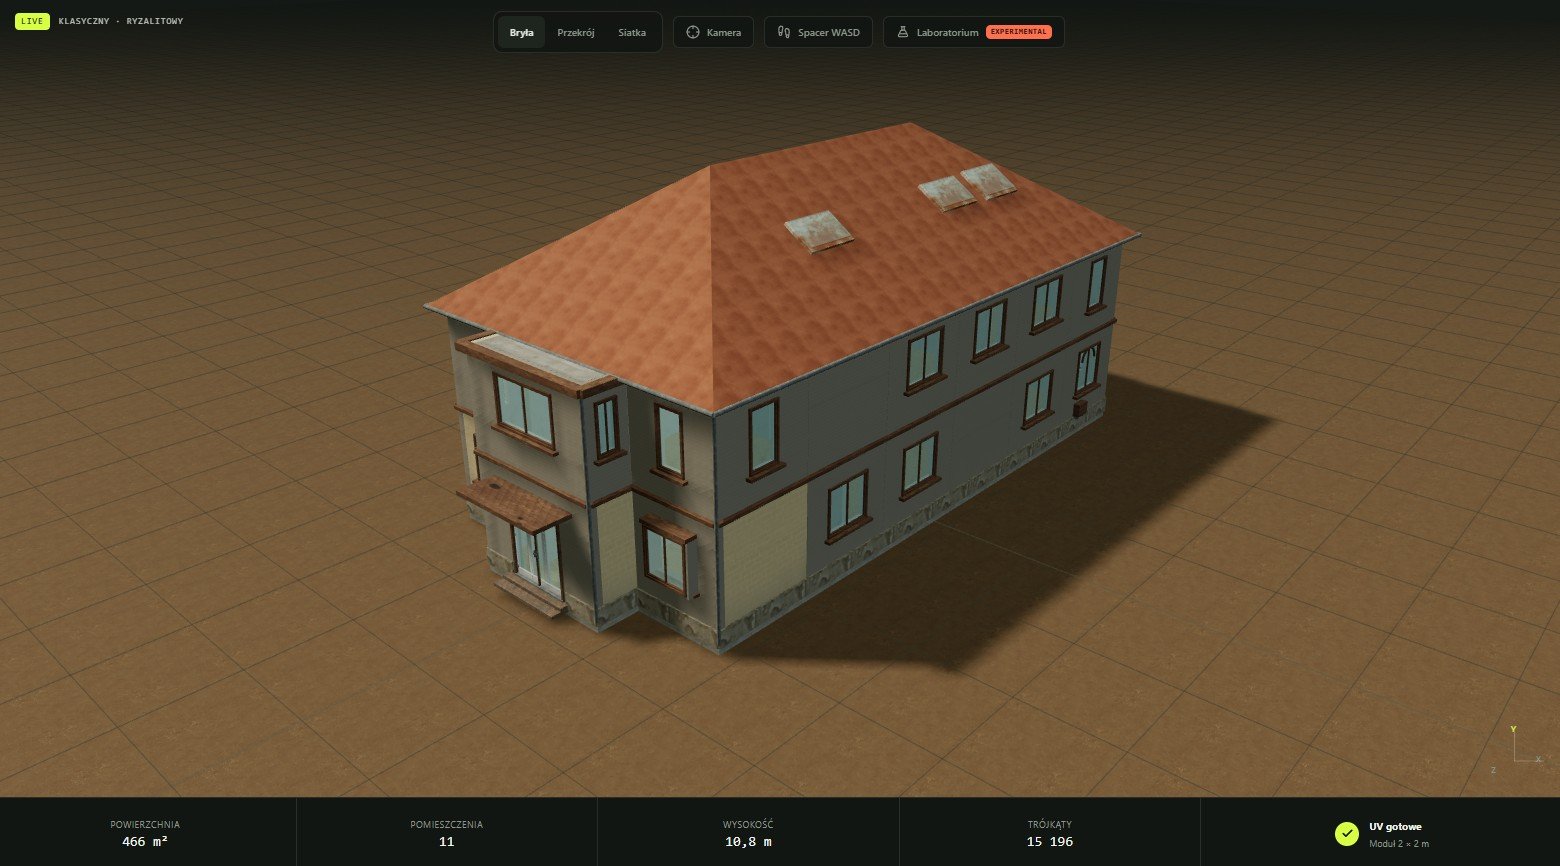The width and height of the screenshot is (1560, 866).
Task: Open the Kamera controls
Action: click(x=713, y=32)
